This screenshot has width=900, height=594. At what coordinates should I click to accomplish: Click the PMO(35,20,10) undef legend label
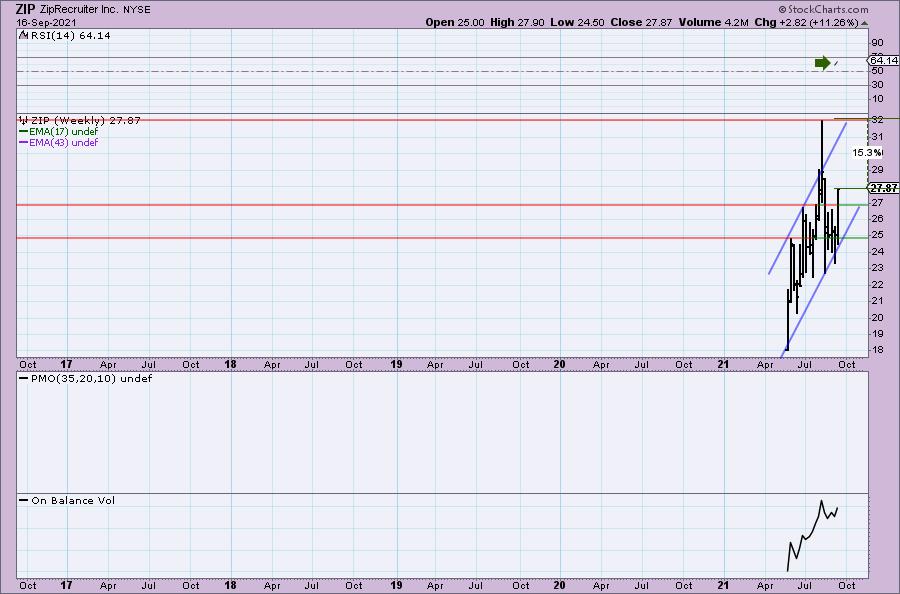pyautogui.click(x=91, y=379)
